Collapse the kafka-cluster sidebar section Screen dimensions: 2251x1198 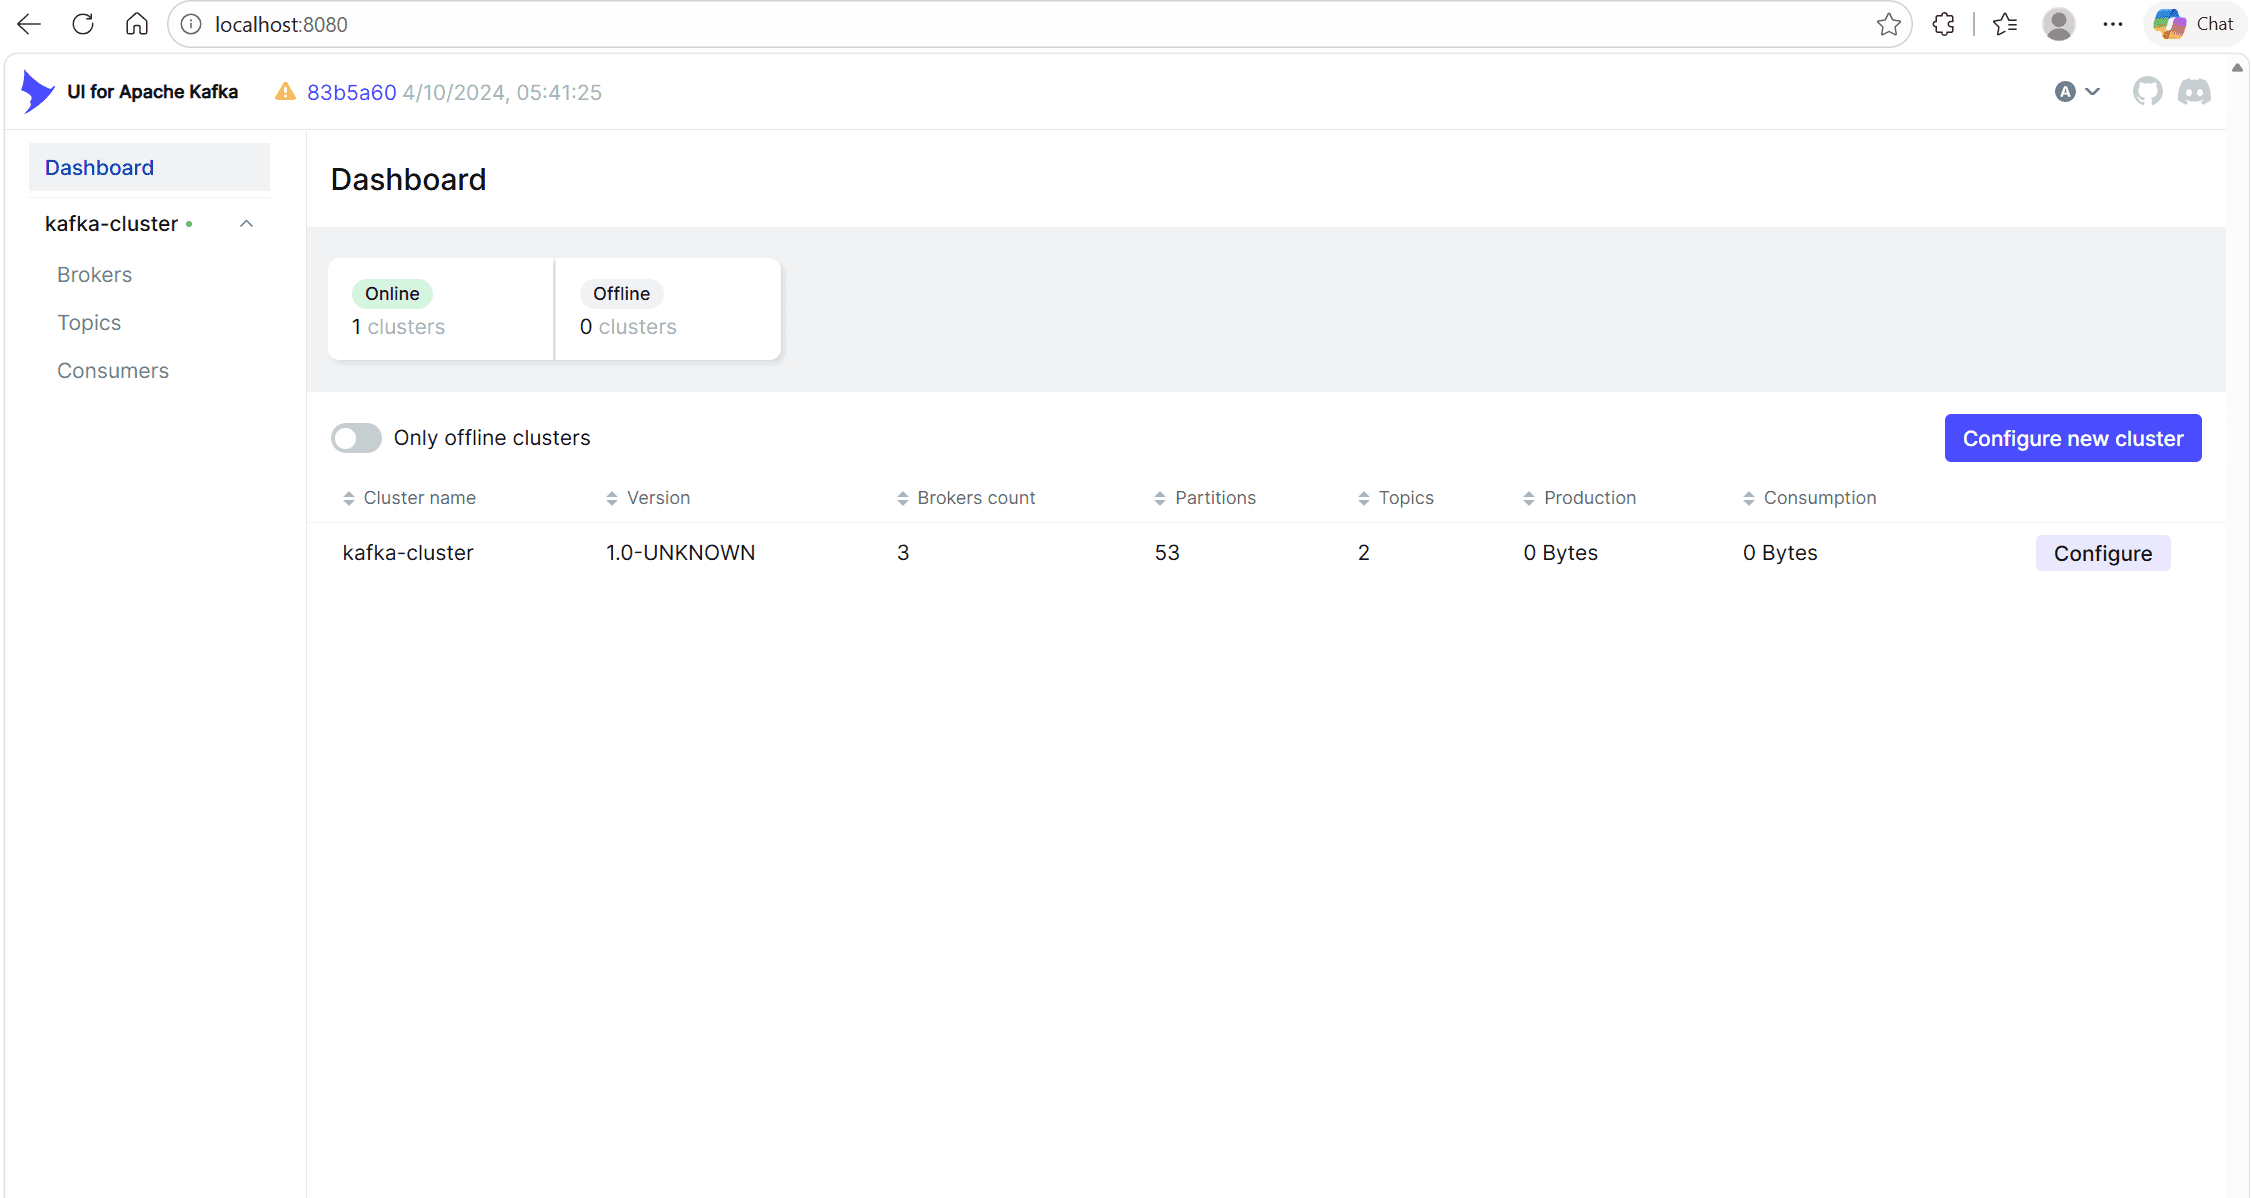(x=247, y=224)
